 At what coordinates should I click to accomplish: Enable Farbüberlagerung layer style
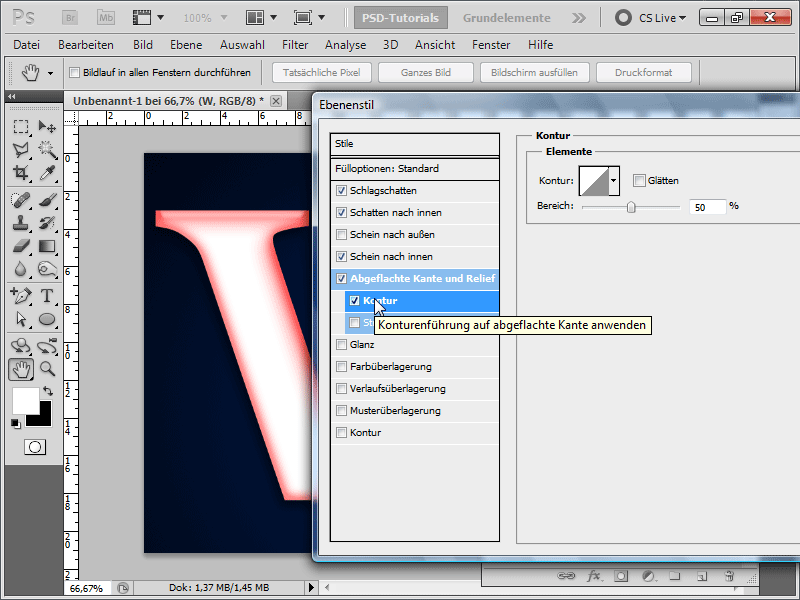point(341,367)
